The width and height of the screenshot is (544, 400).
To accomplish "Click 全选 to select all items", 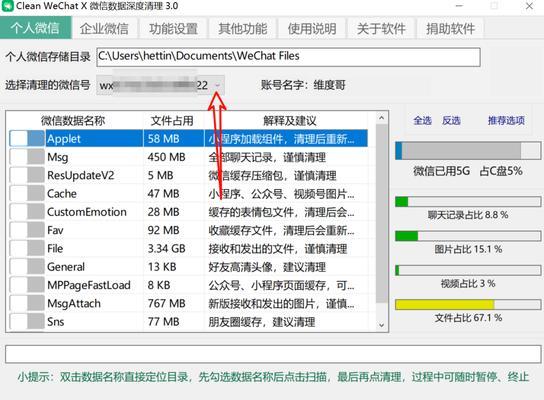I will [422, 121].
